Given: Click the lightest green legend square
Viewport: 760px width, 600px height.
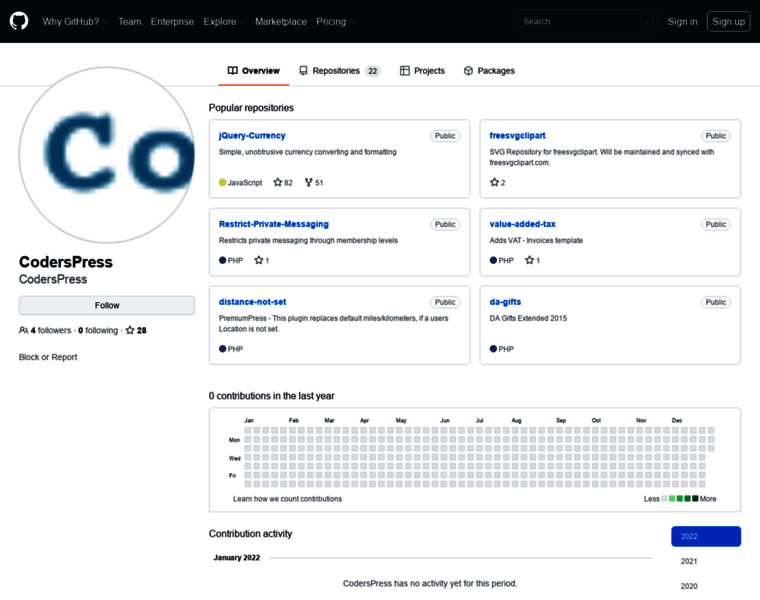Looking at the screenshot, I should pyautogui.click(x=672, y=499).
